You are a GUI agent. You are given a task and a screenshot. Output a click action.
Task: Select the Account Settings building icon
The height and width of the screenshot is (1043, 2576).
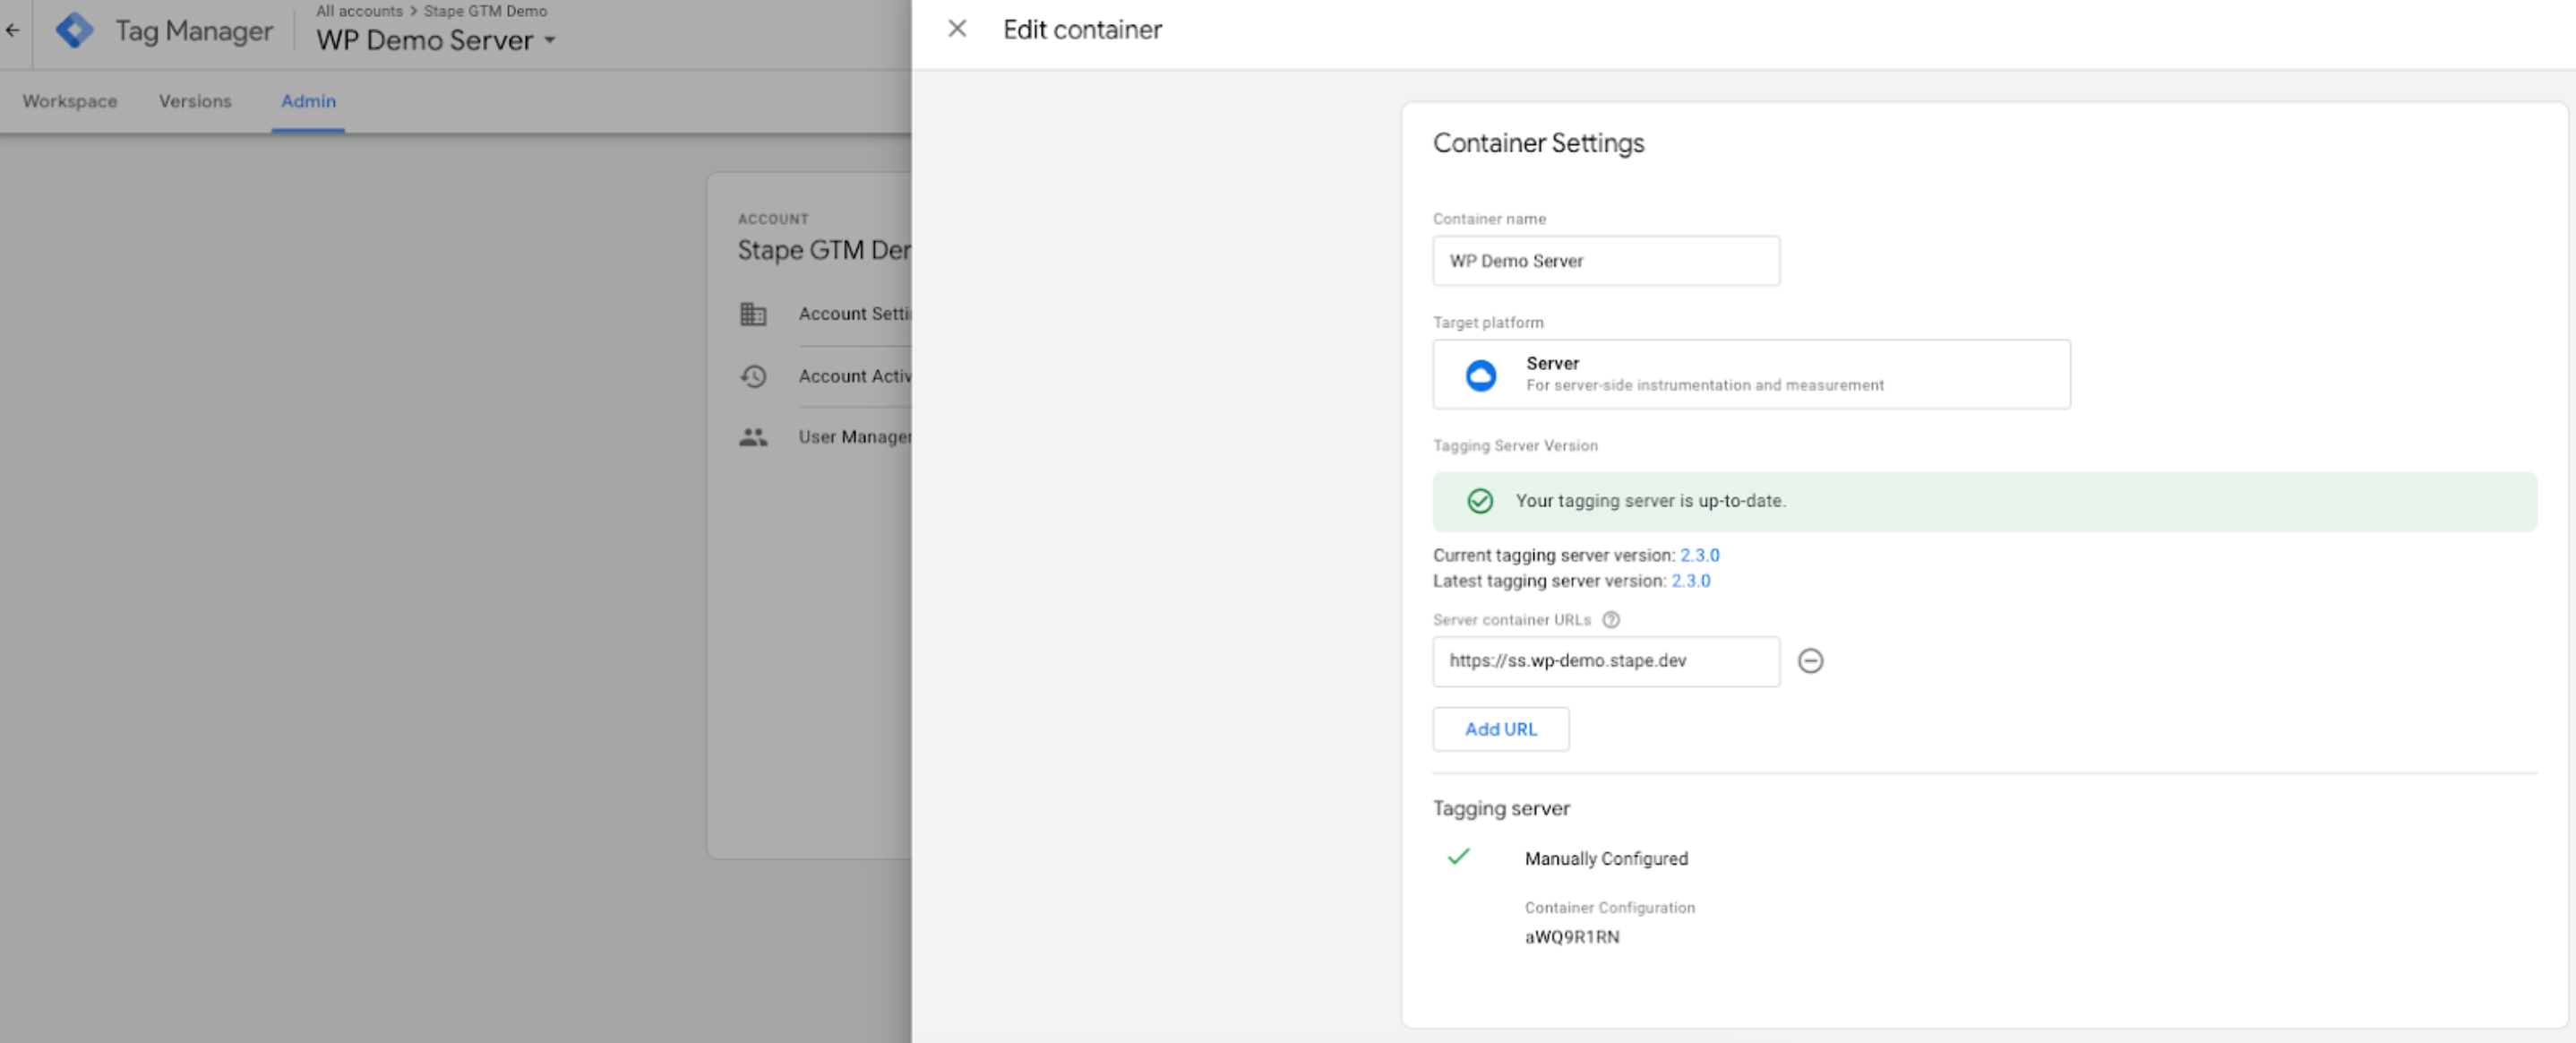[x=753, y=314]
